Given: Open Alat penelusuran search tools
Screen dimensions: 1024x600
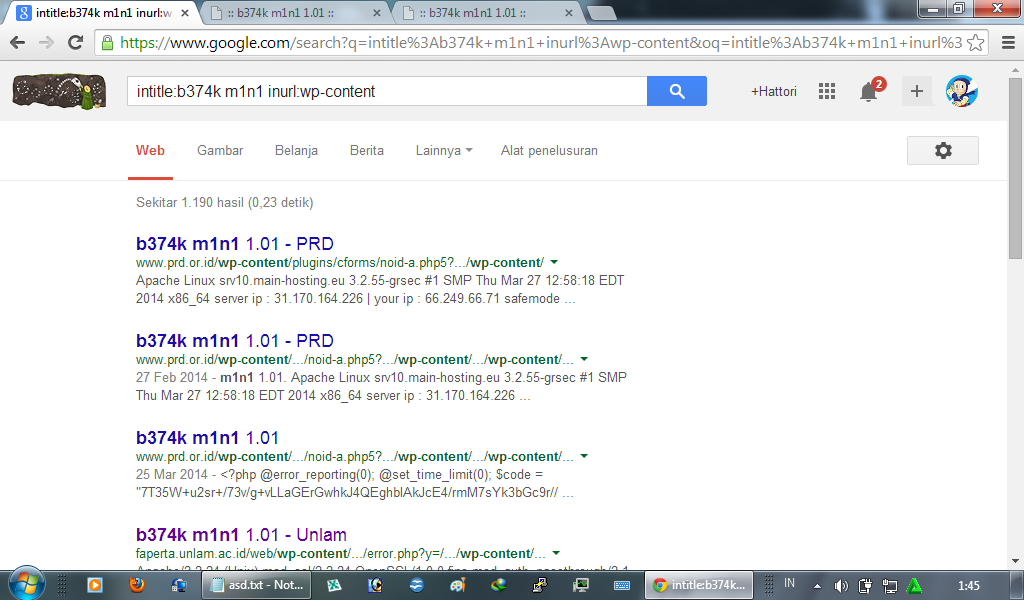Looking at the screenshot, I should click(549, 151).
